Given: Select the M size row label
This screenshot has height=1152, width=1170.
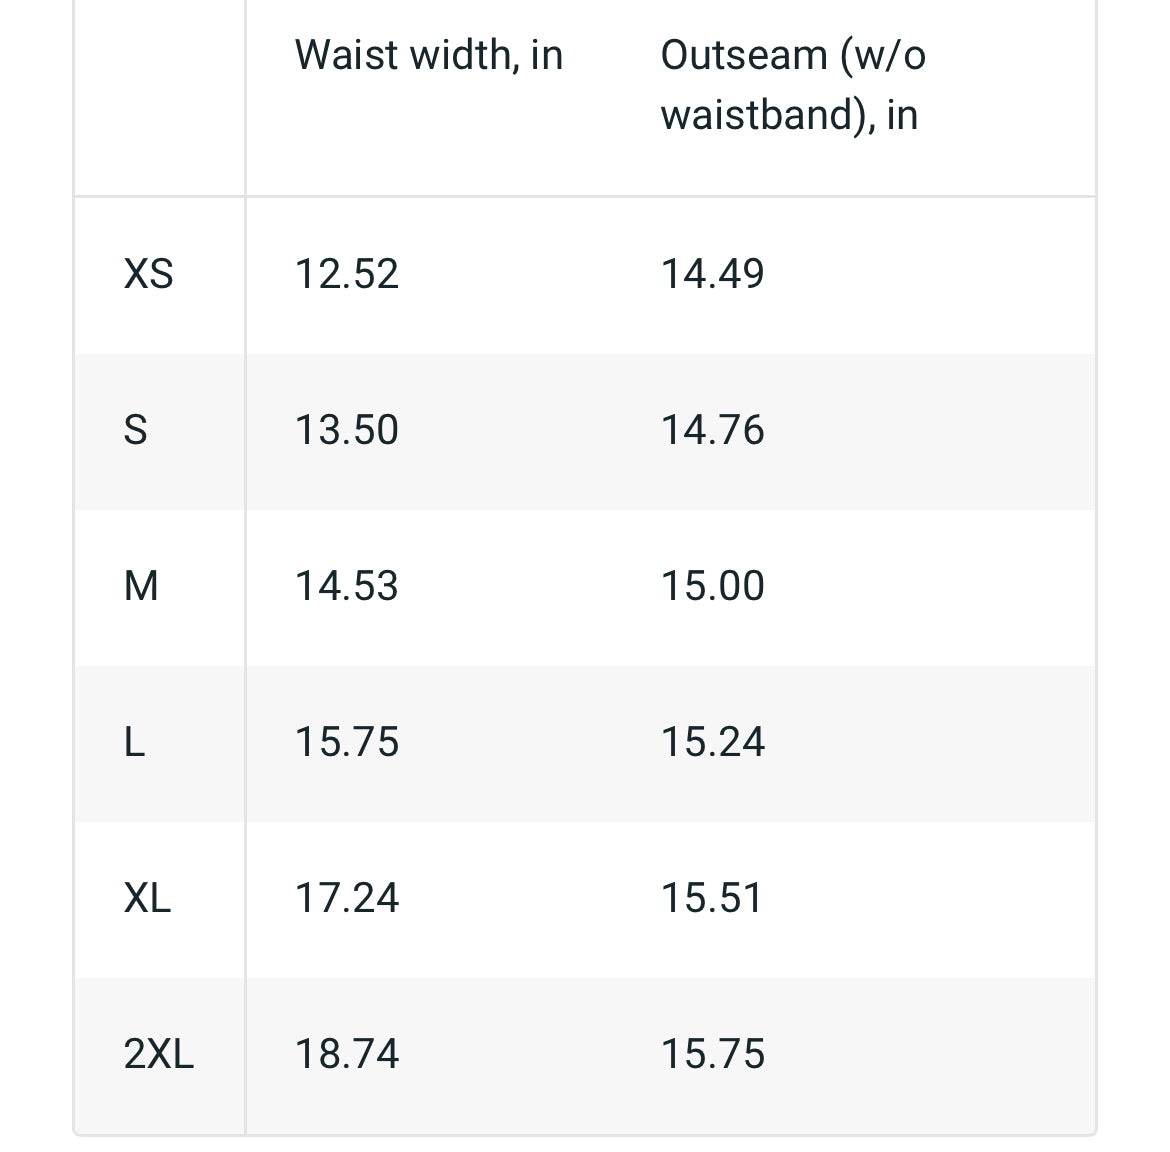Looking at the screenshot, I should point(141,586).
